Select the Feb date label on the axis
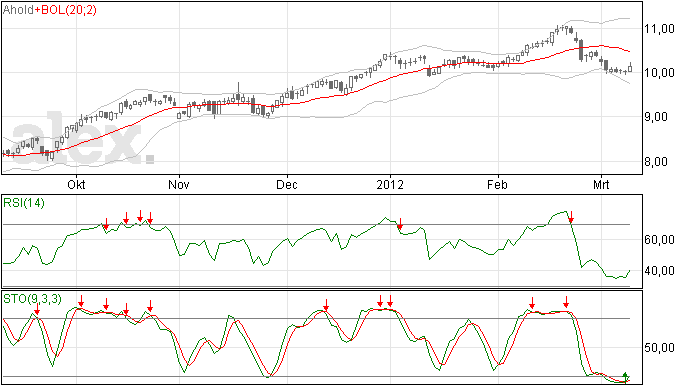Viewport: 690px width, 387px height. tap(497, 185)
